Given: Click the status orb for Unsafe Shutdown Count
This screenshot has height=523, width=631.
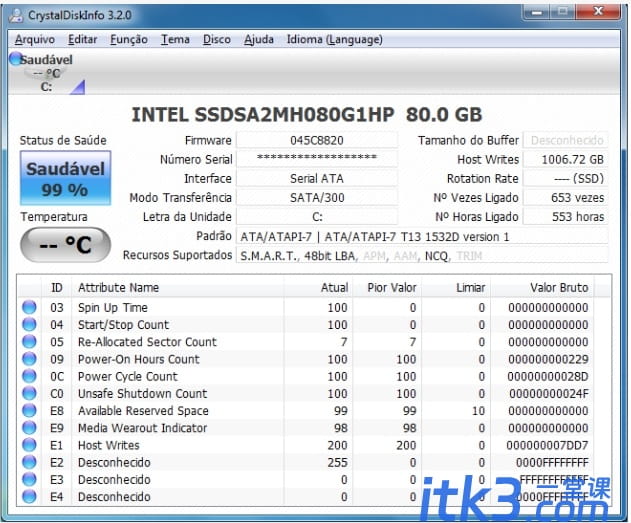Looking at the screenshot, I should tap(29, 393).
